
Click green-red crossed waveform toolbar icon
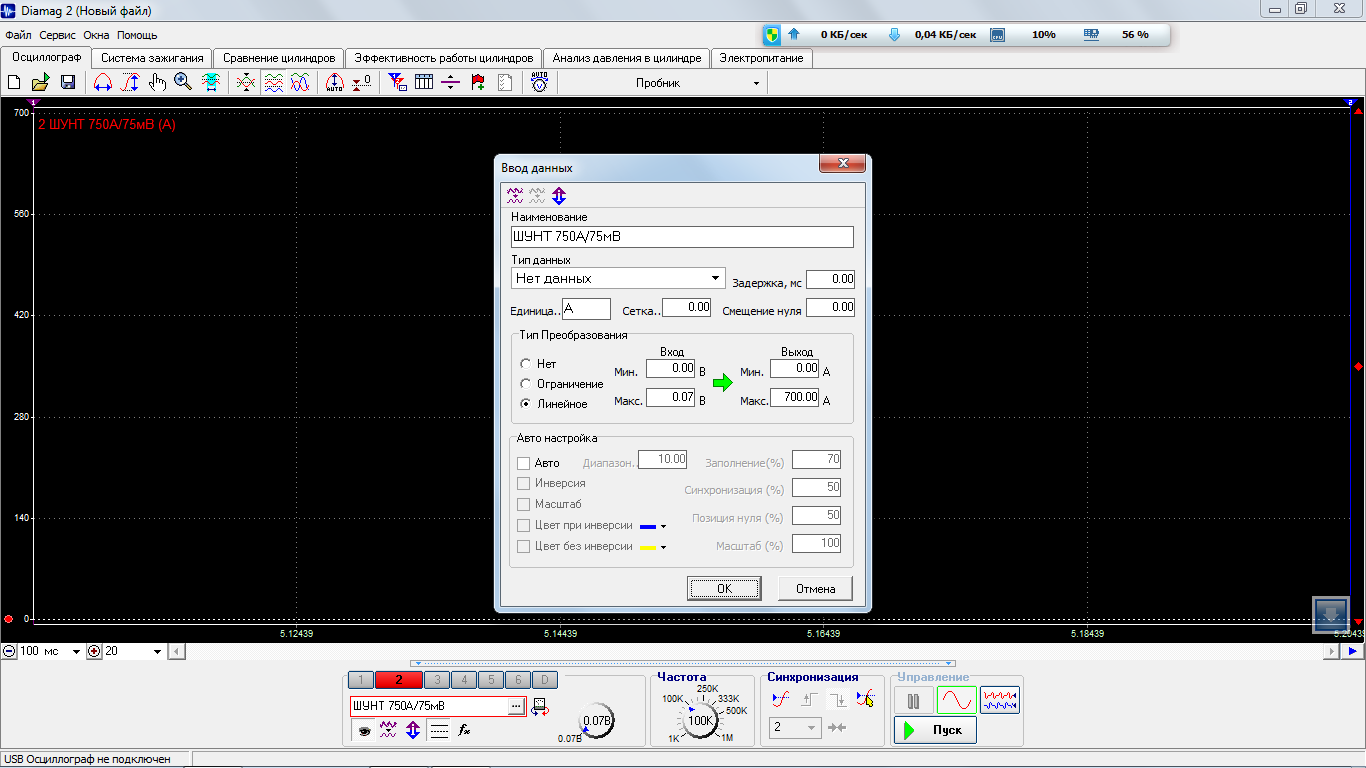pos(246,83)
